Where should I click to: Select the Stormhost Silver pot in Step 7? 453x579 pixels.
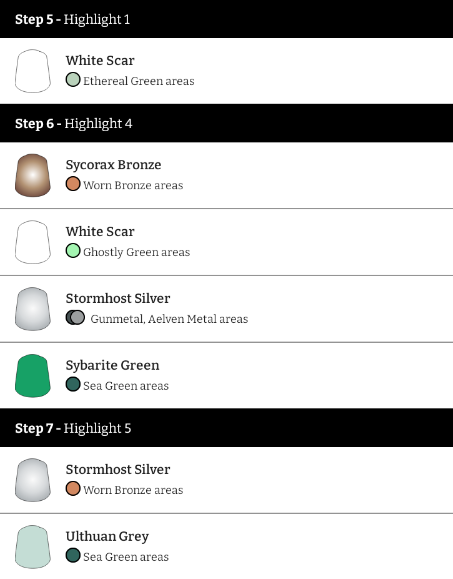coord(33,480)
